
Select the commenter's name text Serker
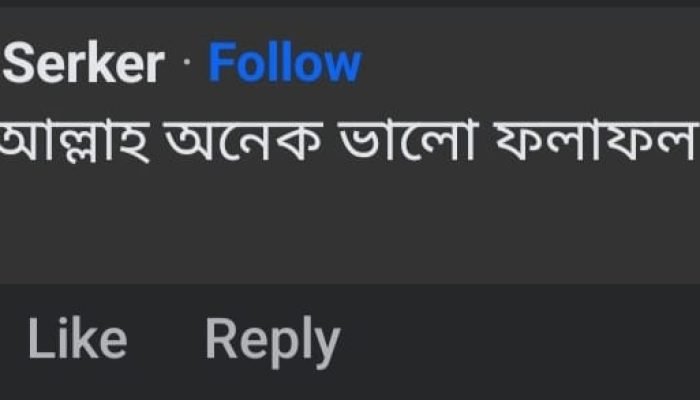point(84,65)
